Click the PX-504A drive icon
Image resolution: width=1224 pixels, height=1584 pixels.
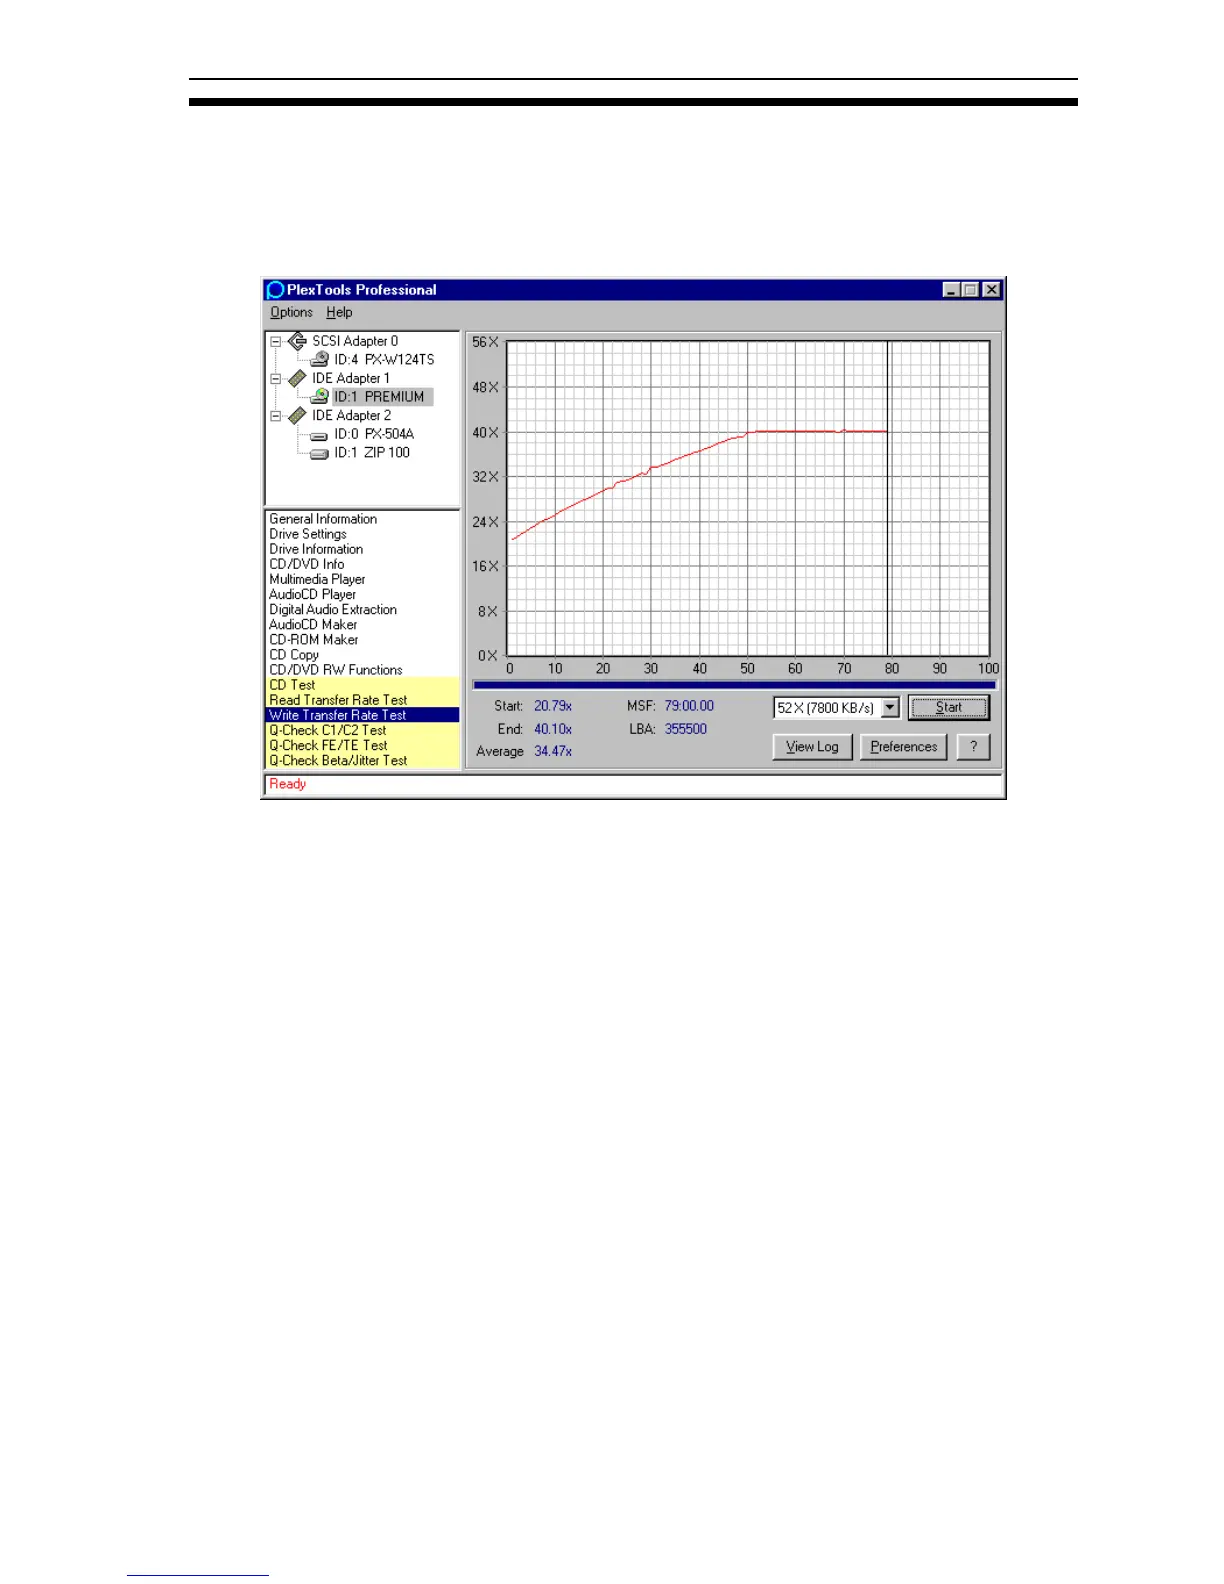pos(319,435)
